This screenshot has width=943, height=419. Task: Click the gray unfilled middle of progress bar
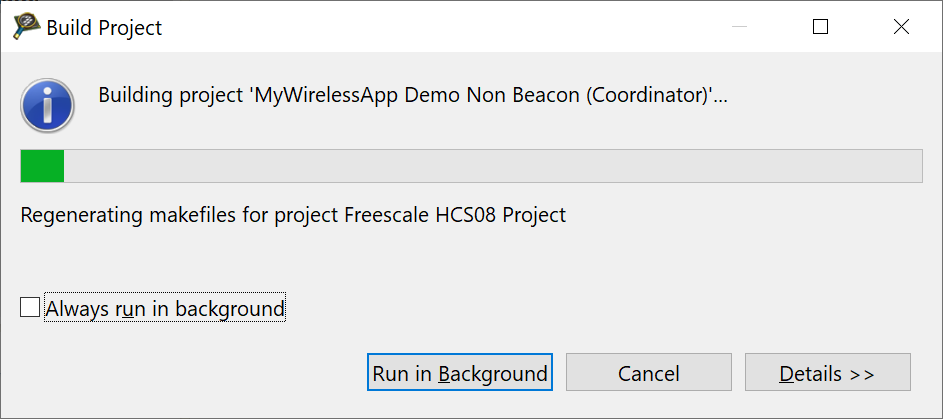pyautogui.click(x=490, y=167)
